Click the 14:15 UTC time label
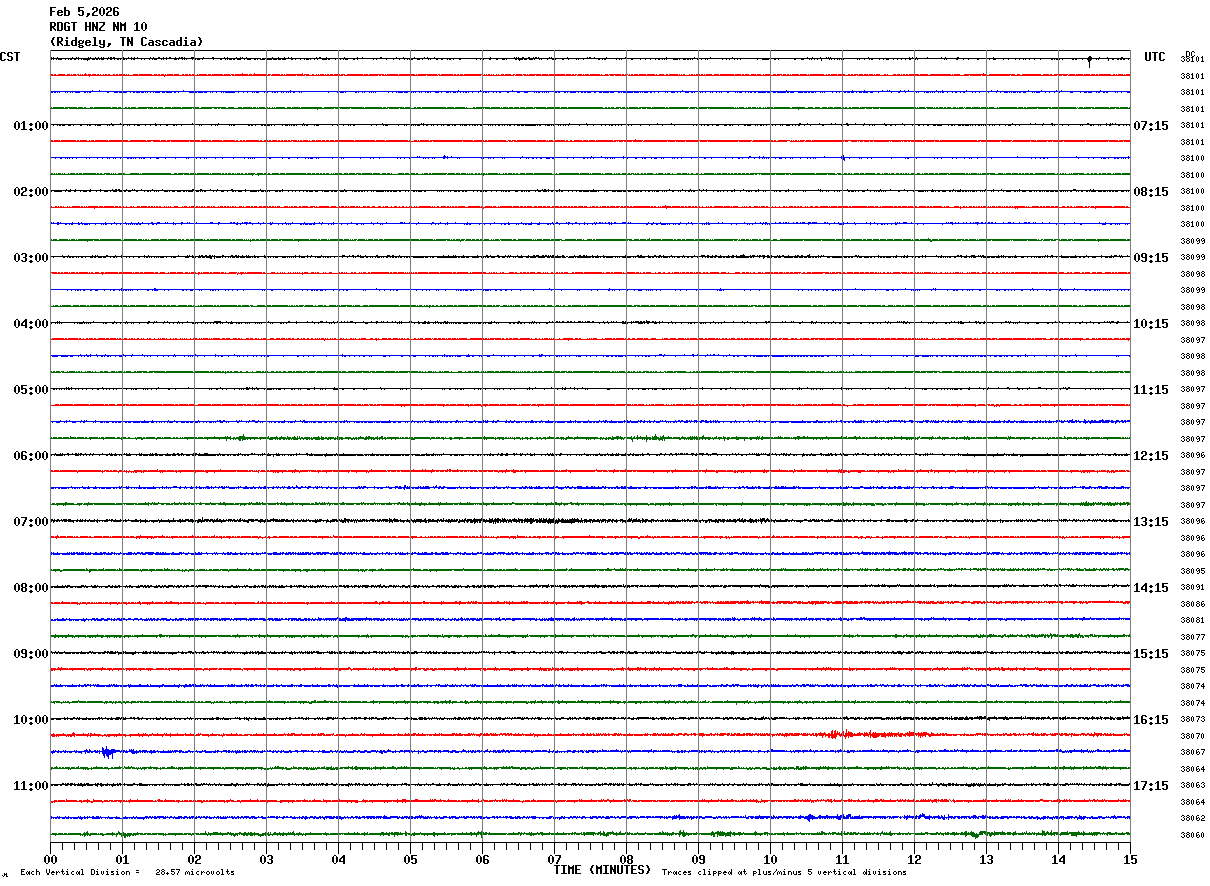 click(x=1151, y=588)
